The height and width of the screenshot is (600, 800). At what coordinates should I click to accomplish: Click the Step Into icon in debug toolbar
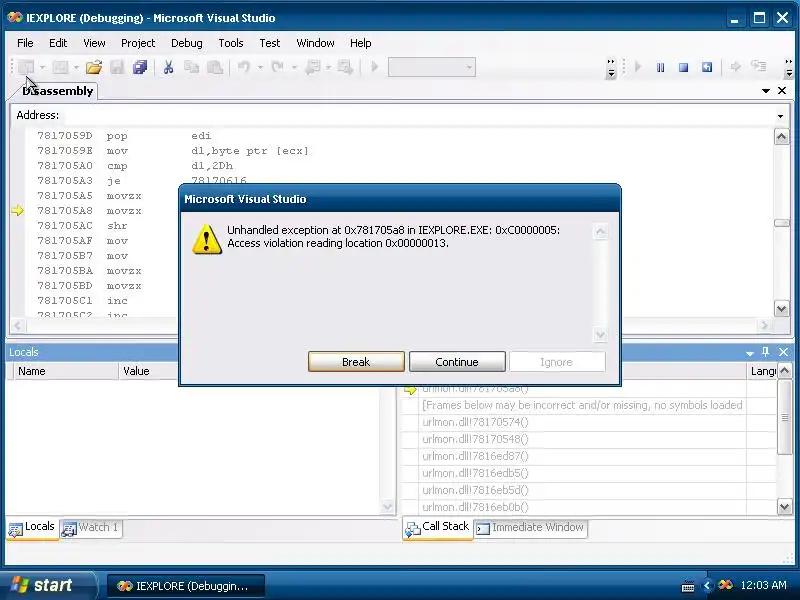pos(759,66)
